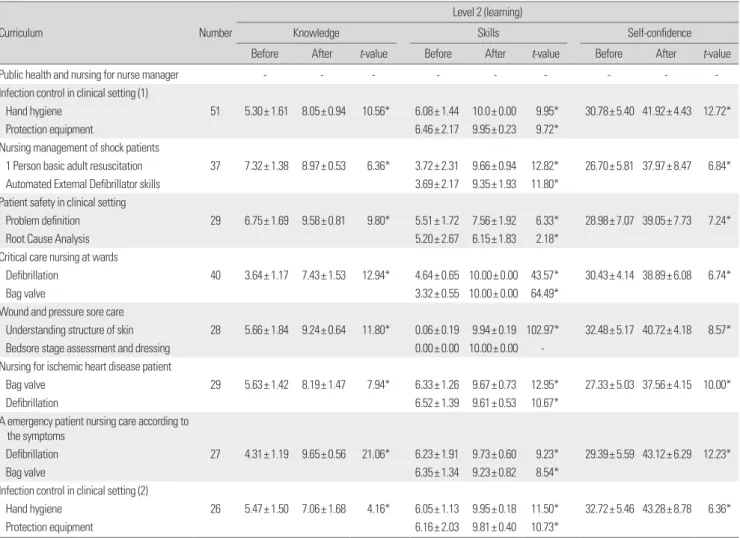Select 'Automated External Defibrillator skills'
This screenshot has width=740, height=538.
(83, 184)
